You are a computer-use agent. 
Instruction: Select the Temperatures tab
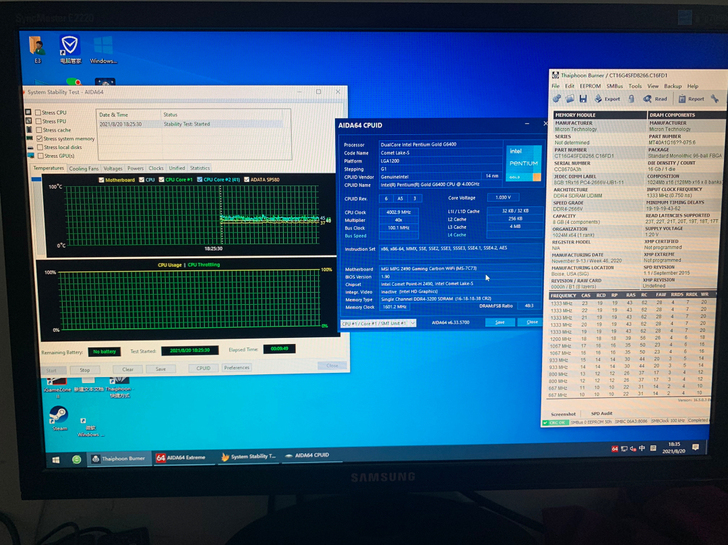(x=49, y=168)
